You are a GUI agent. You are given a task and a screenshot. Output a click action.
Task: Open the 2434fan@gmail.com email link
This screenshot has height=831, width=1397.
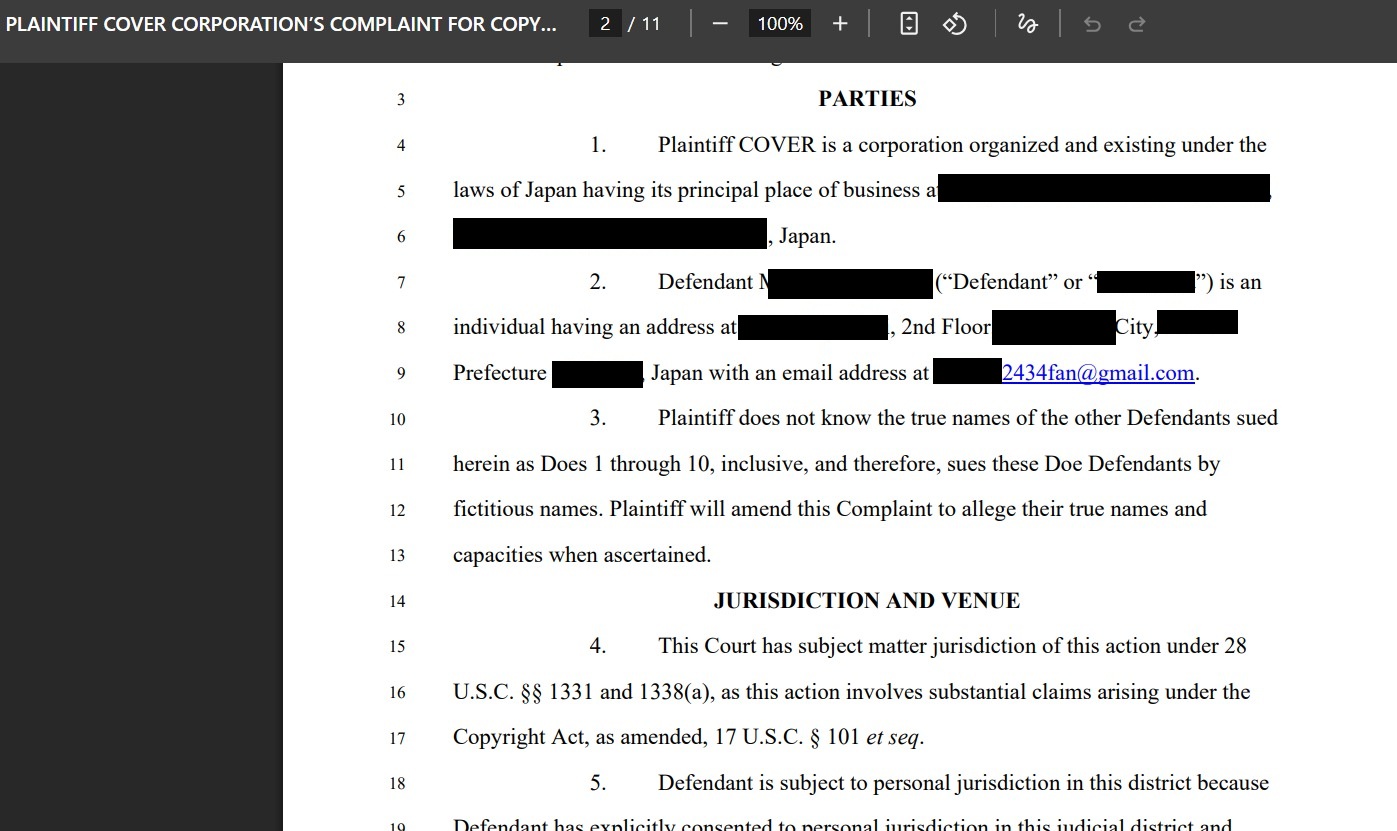(1098, 373)
